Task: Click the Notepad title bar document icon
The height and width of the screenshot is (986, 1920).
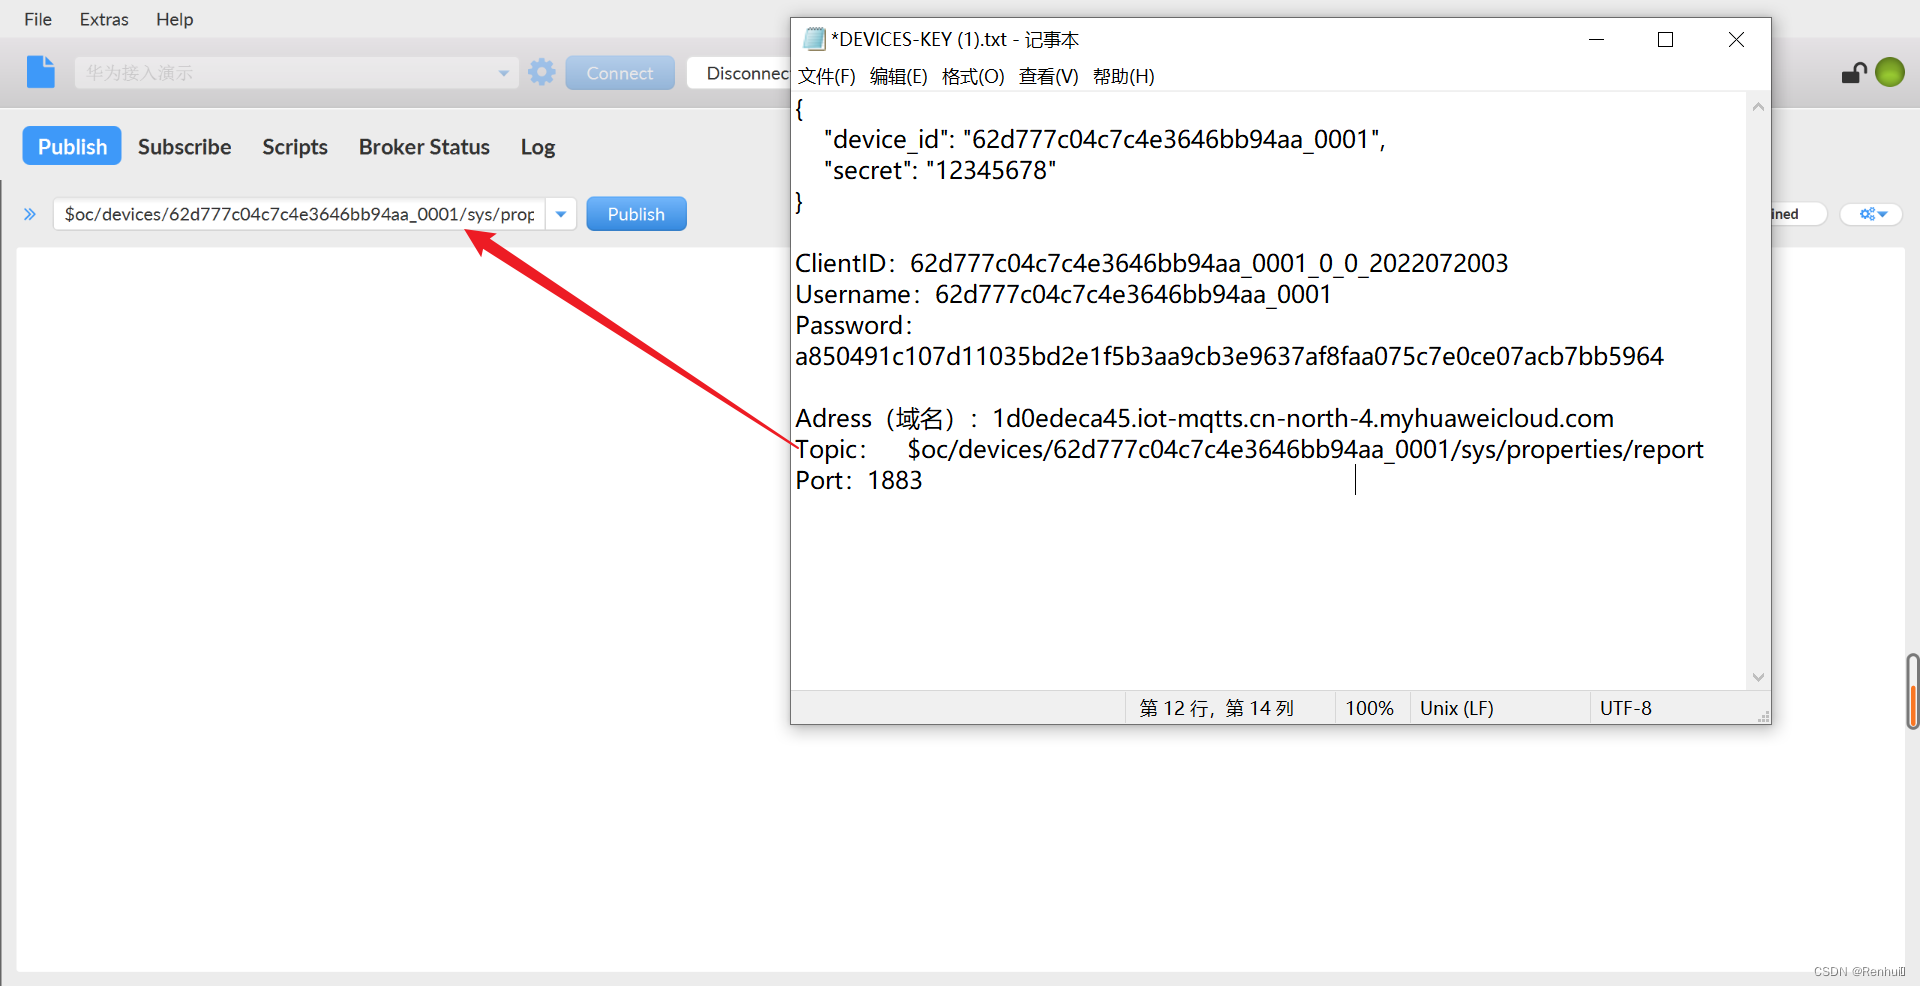Action: [x=814, y=39]
